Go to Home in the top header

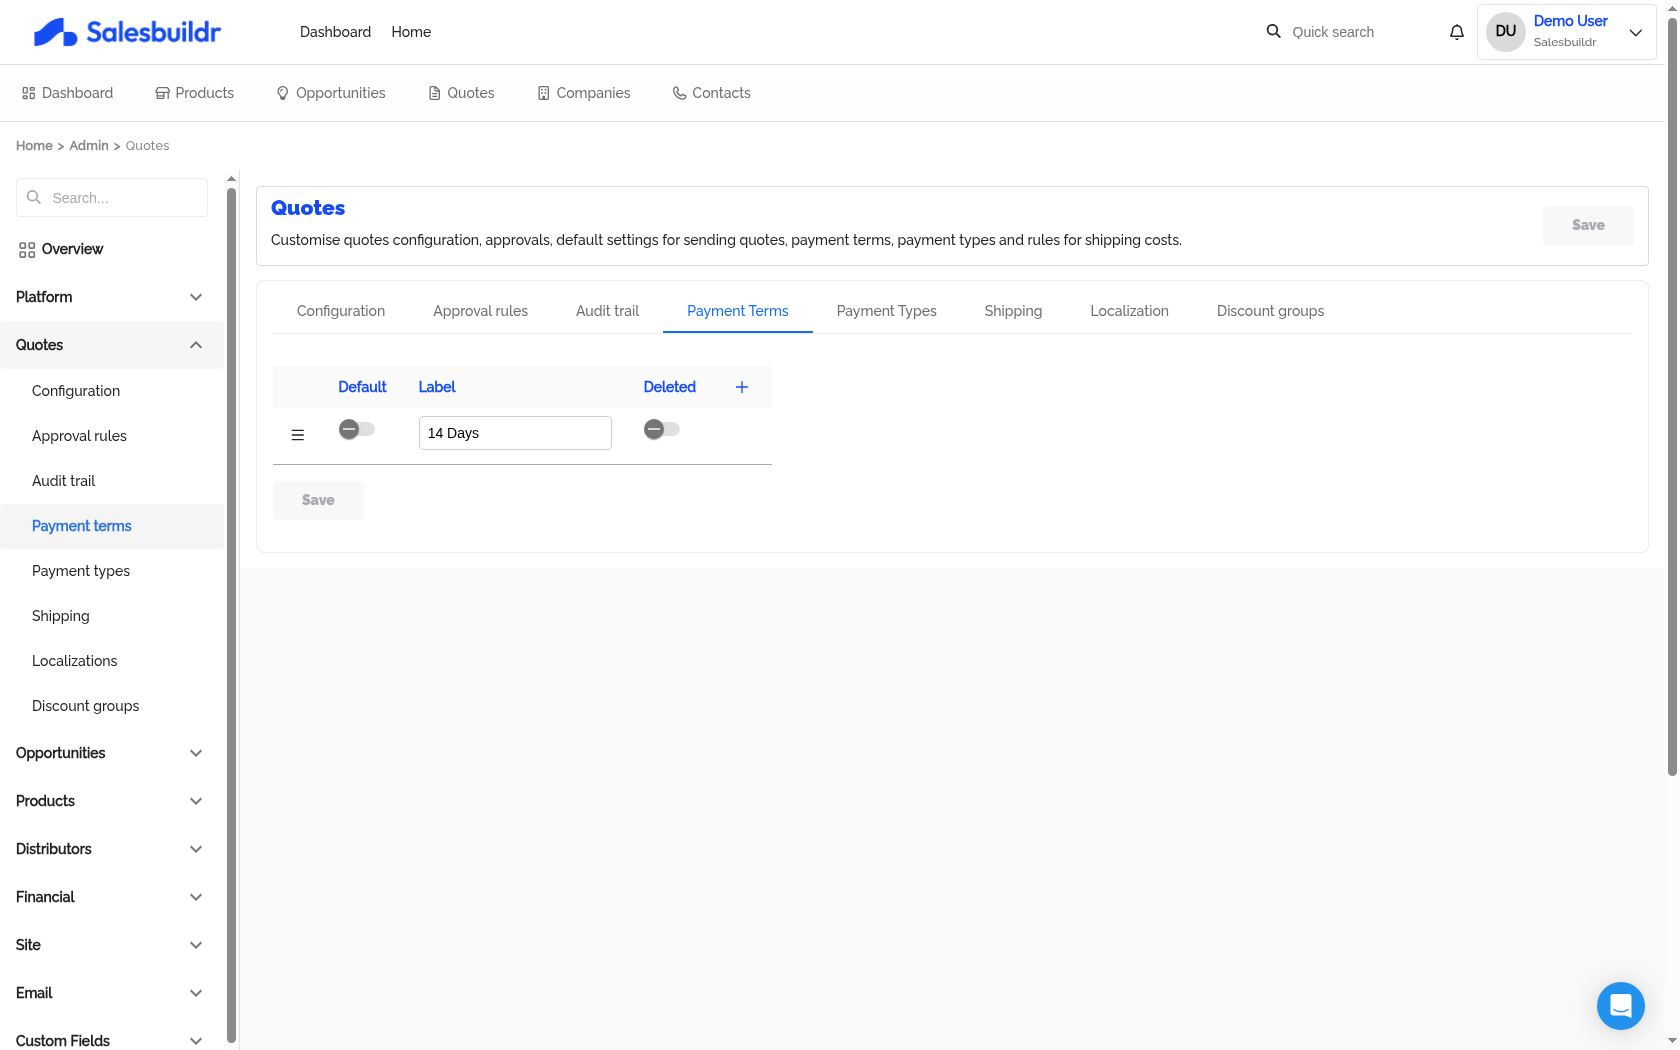[x=411, y=32]
